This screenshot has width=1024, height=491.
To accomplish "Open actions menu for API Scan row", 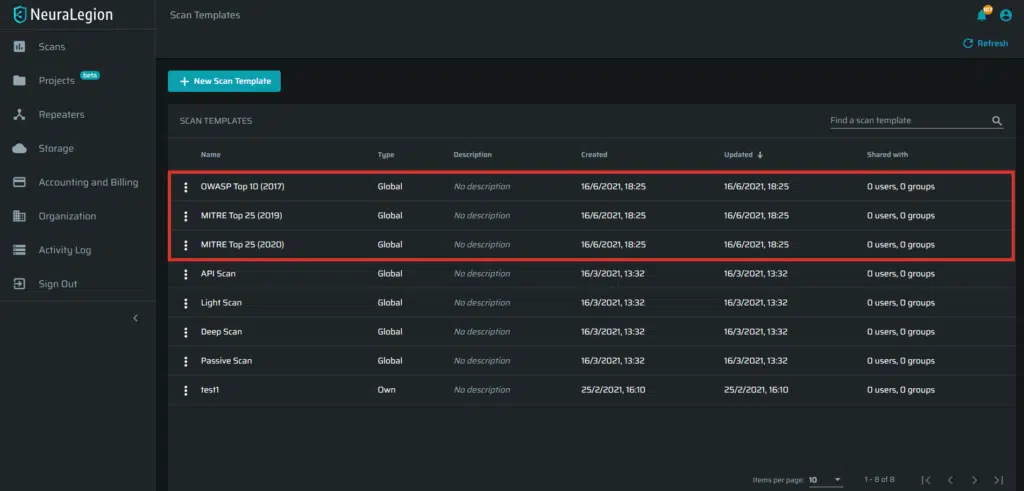I will click(x=185, y=274).
